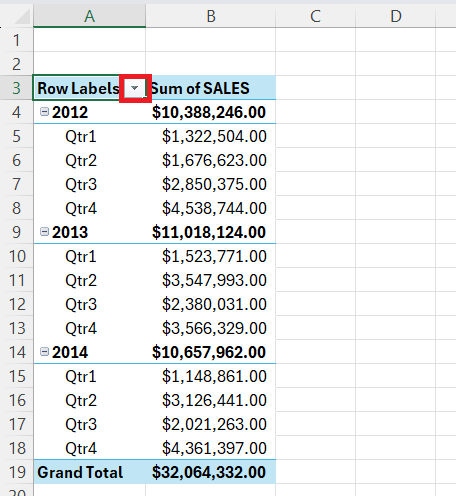This screenshot has width=456, height=496.
Task: Select the 2012 row label
Action: (70, 112)
